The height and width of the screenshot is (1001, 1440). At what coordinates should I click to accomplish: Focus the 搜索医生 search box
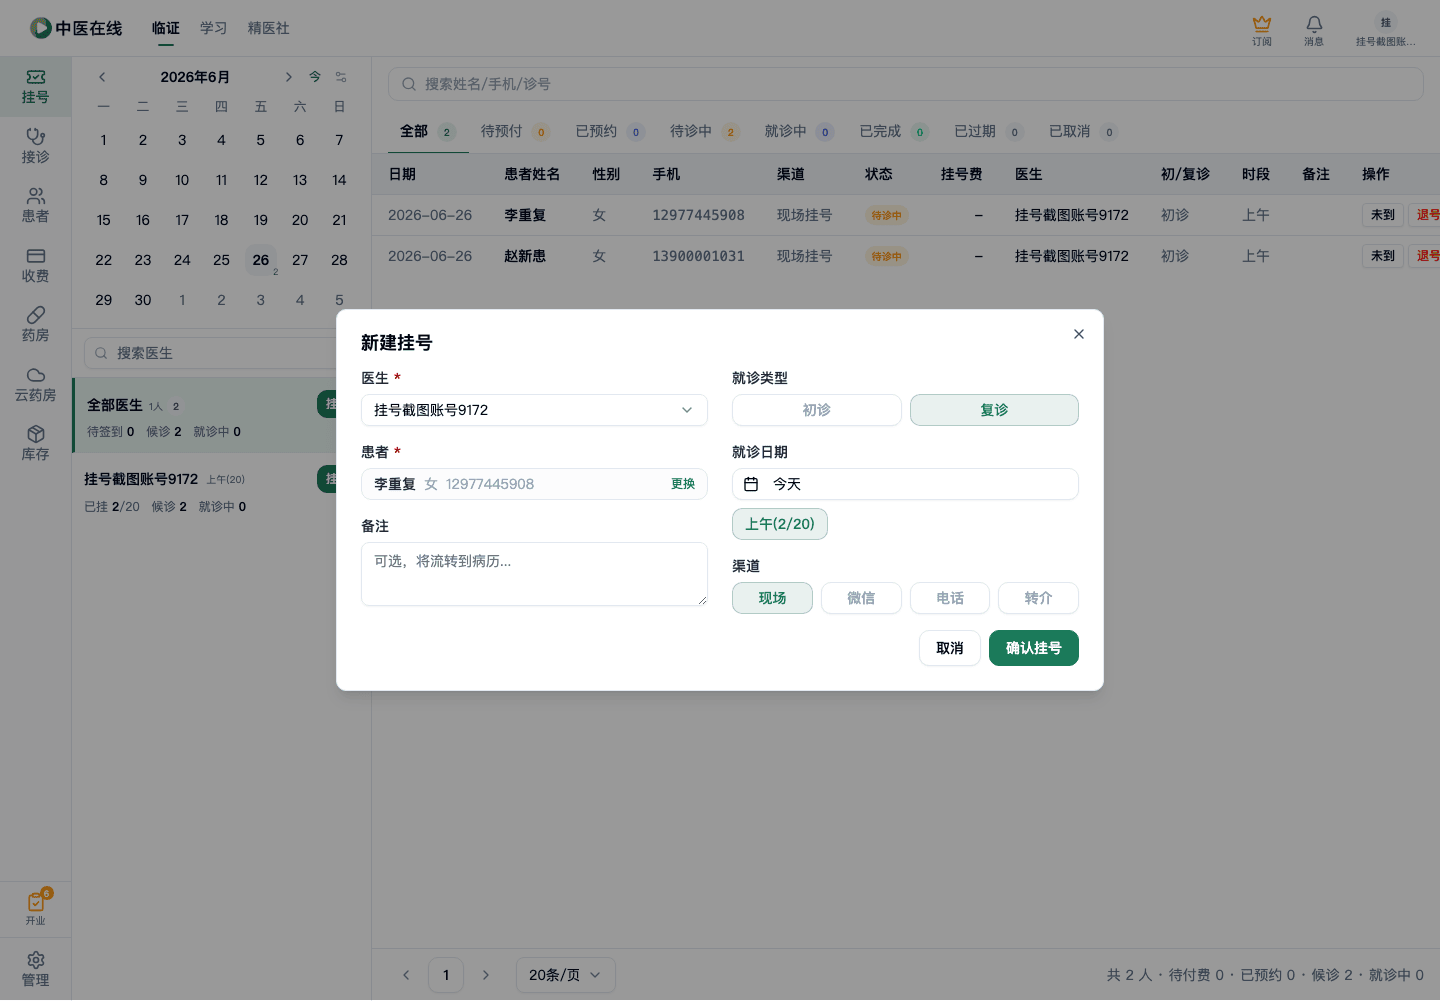(220, 353)
